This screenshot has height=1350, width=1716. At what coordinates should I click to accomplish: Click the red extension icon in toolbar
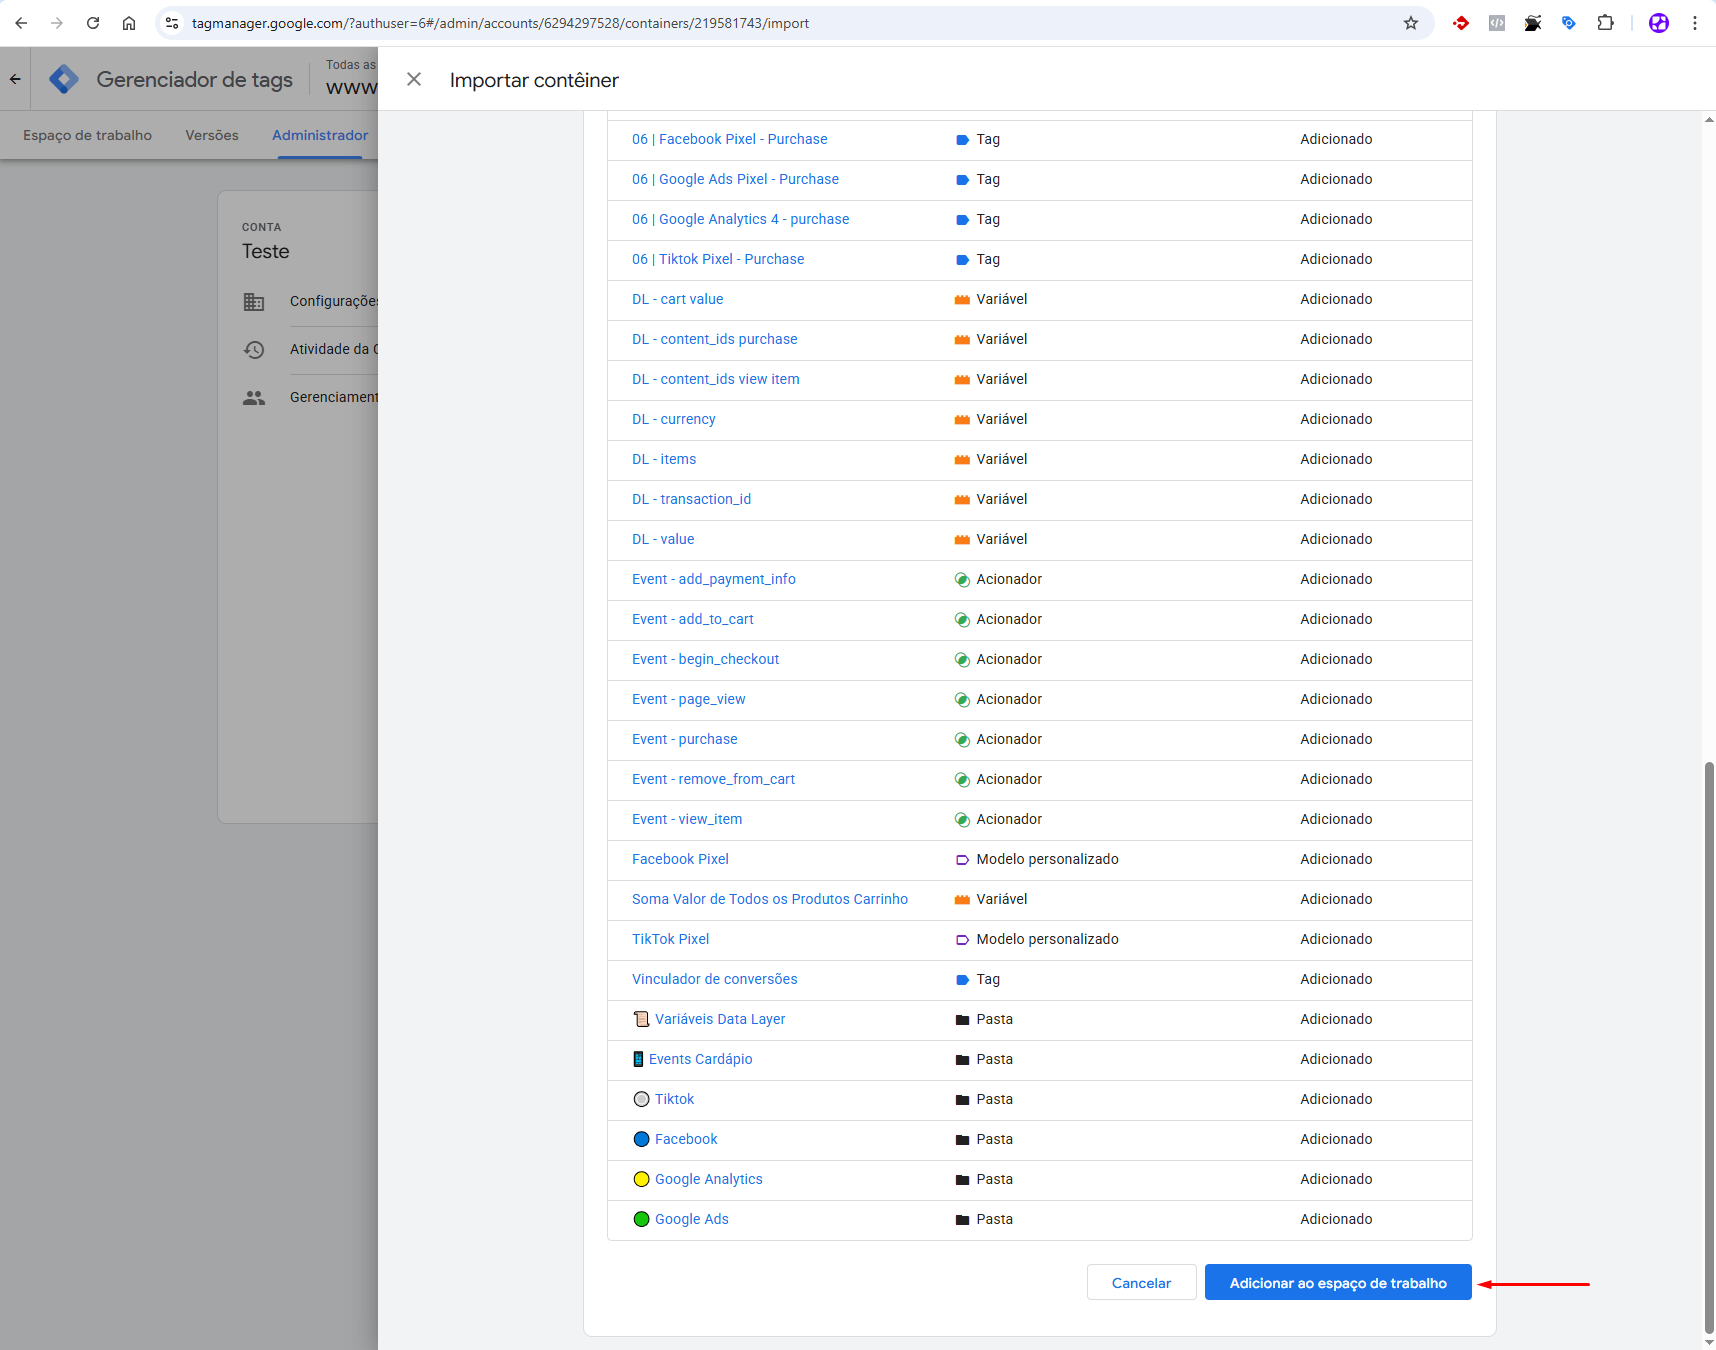[x=1461, y=23]
